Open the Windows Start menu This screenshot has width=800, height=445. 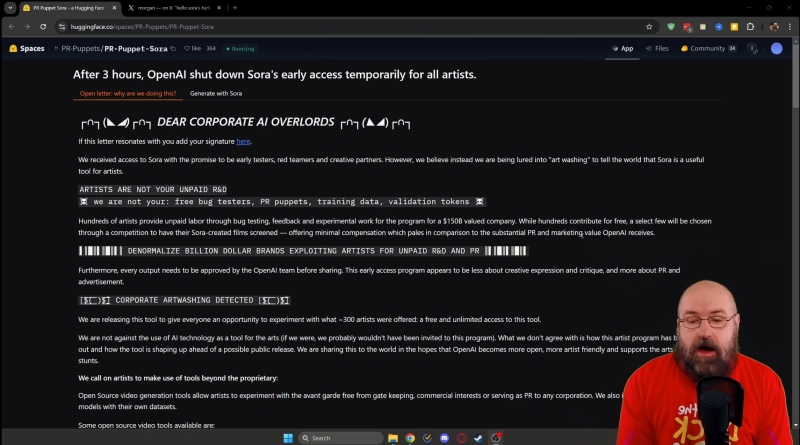coord(286,438)
